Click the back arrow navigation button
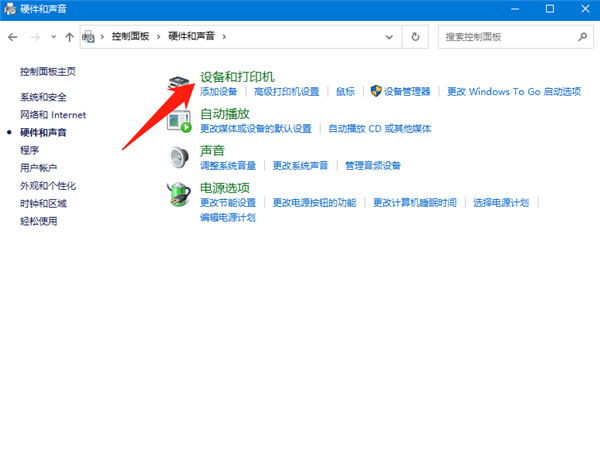This screenshot has height=449, width=600. coord(13,37)
